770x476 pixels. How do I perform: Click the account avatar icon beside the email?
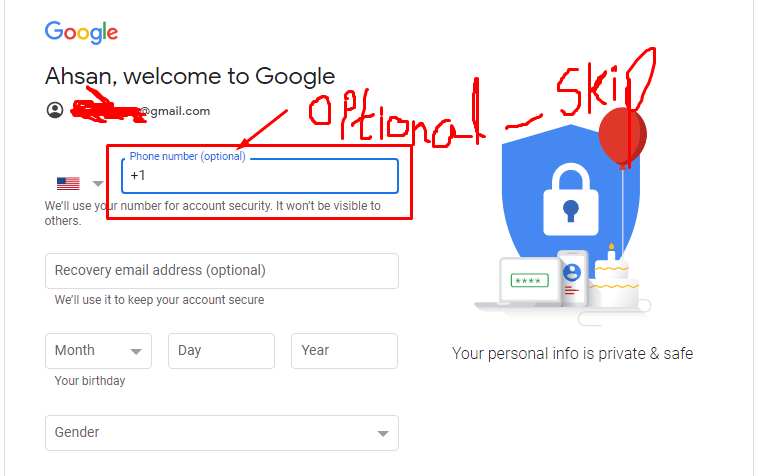[55, 110]
